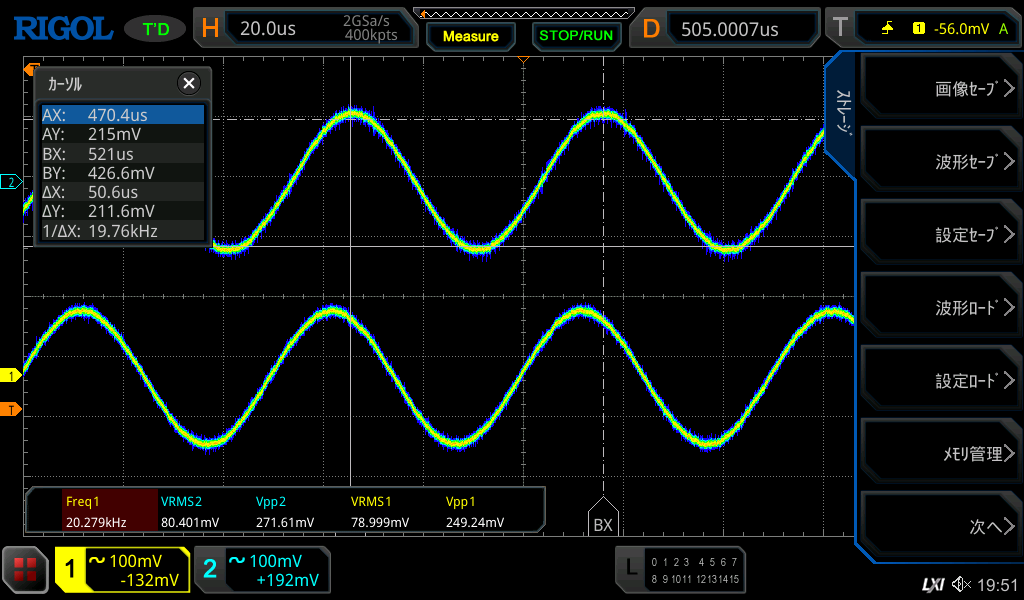The width and height of the screenshot is (1024, 600).
Task: Click the BX cursor marker on bottom
Action: [x=602, y=523]
